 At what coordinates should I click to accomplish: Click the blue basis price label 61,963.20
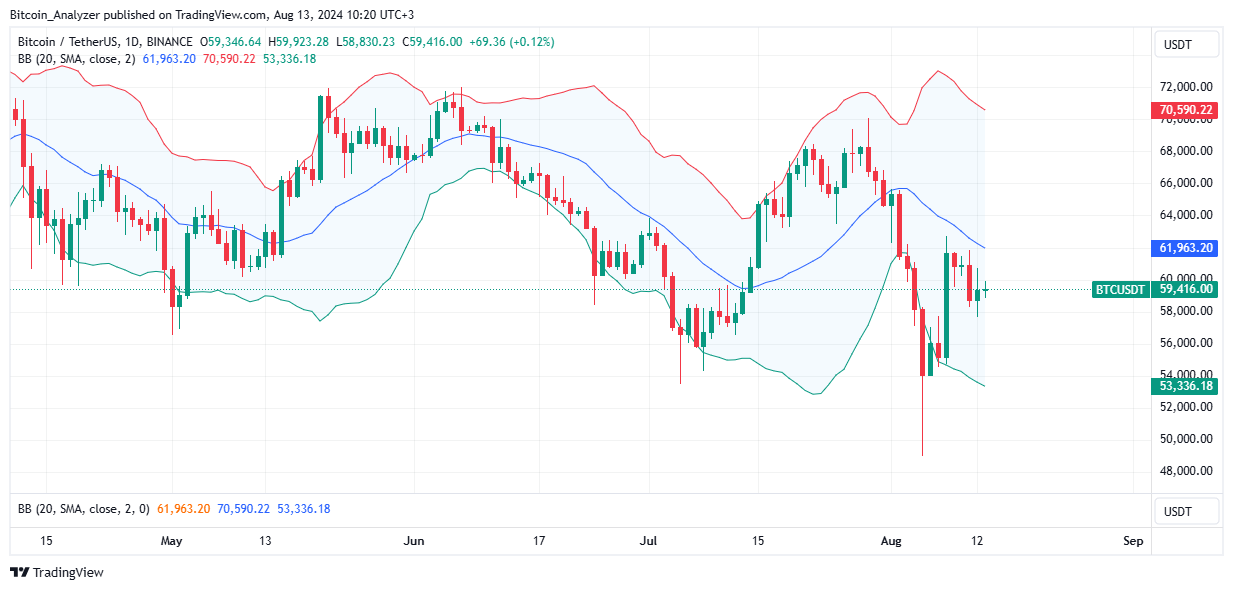(x=1186, y=248)
